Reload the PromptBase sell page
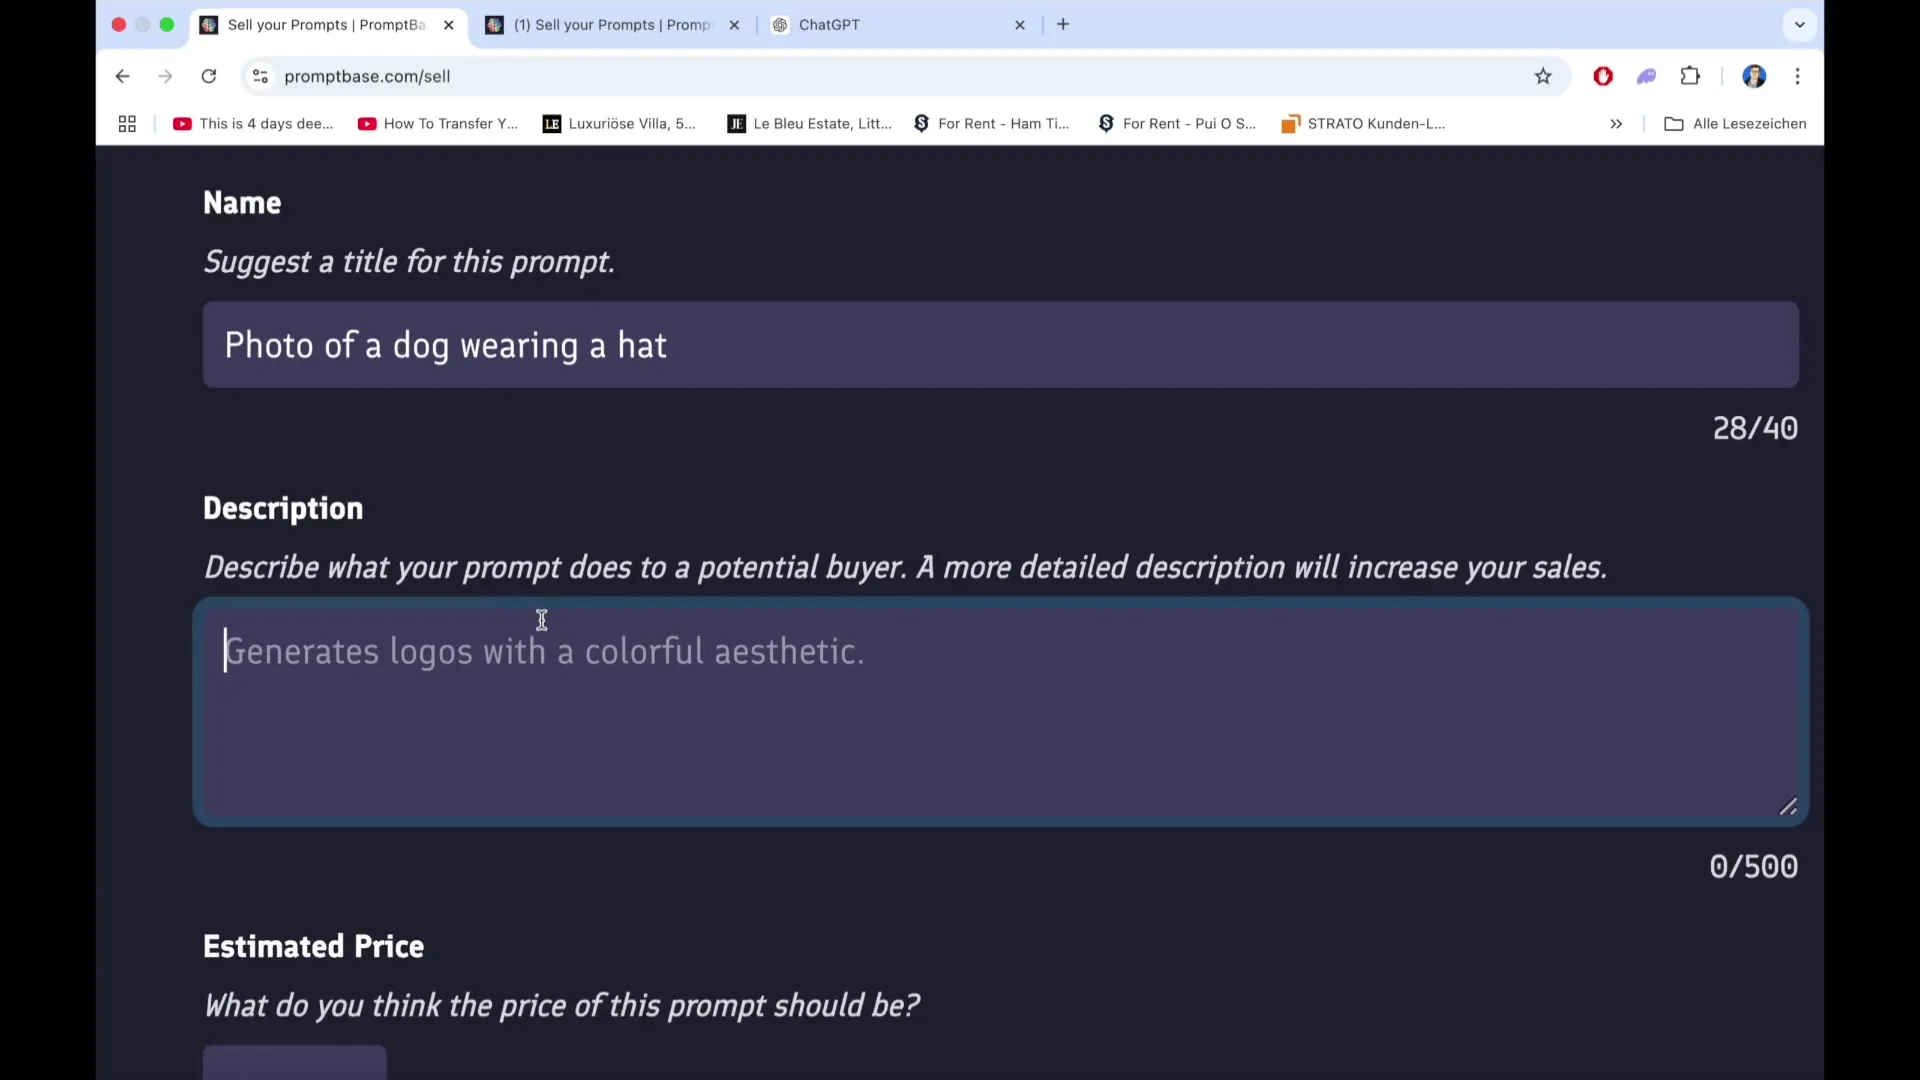 click(208, 76)
